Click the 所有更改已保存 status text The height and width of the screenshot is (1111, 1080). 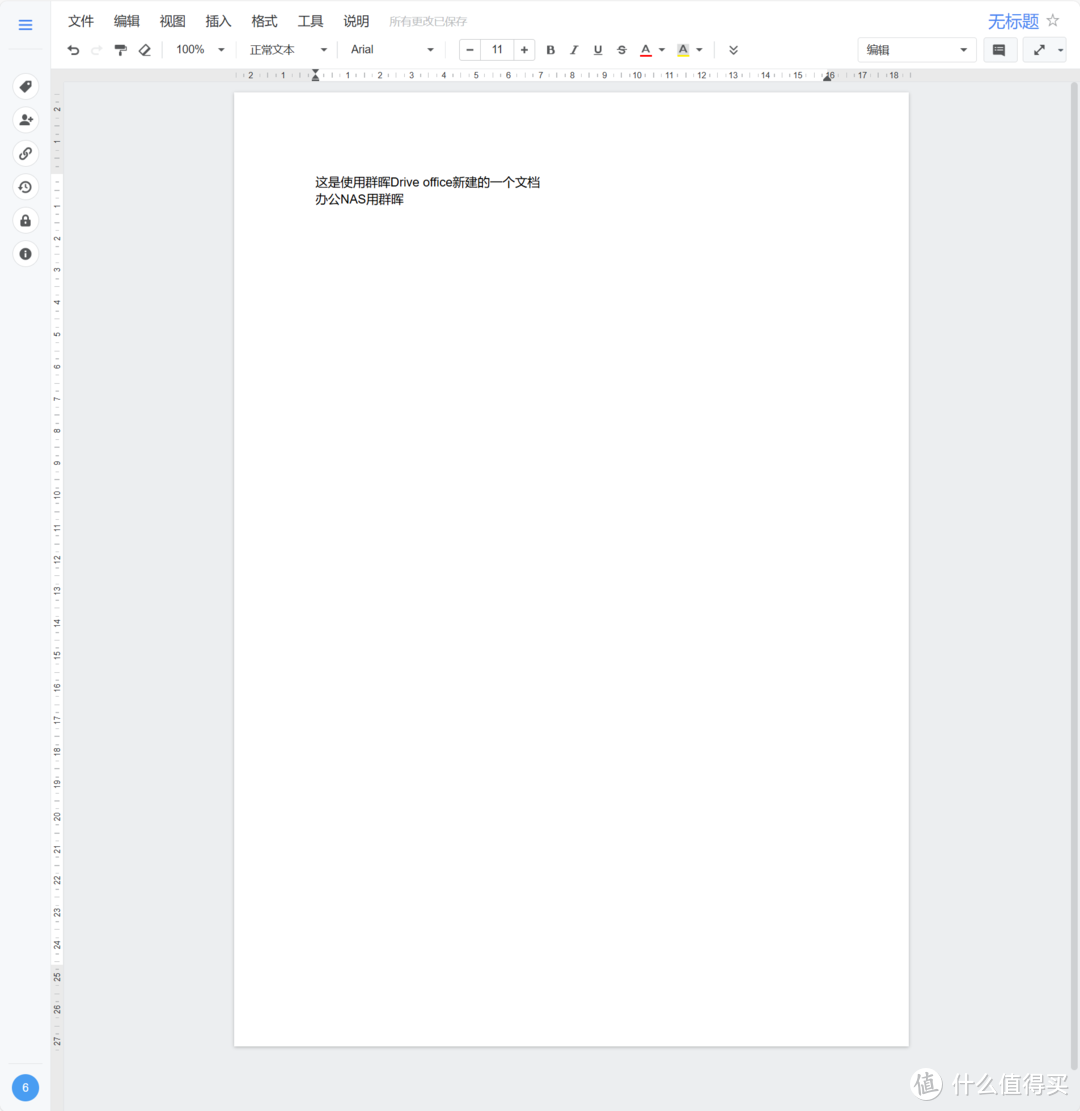[428, 21]
